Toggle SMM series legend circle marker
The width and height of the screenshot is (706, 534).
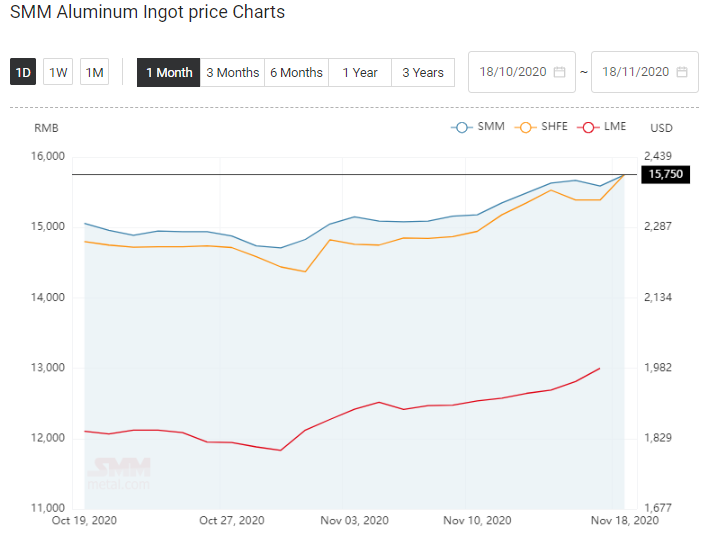click(462, 127)
